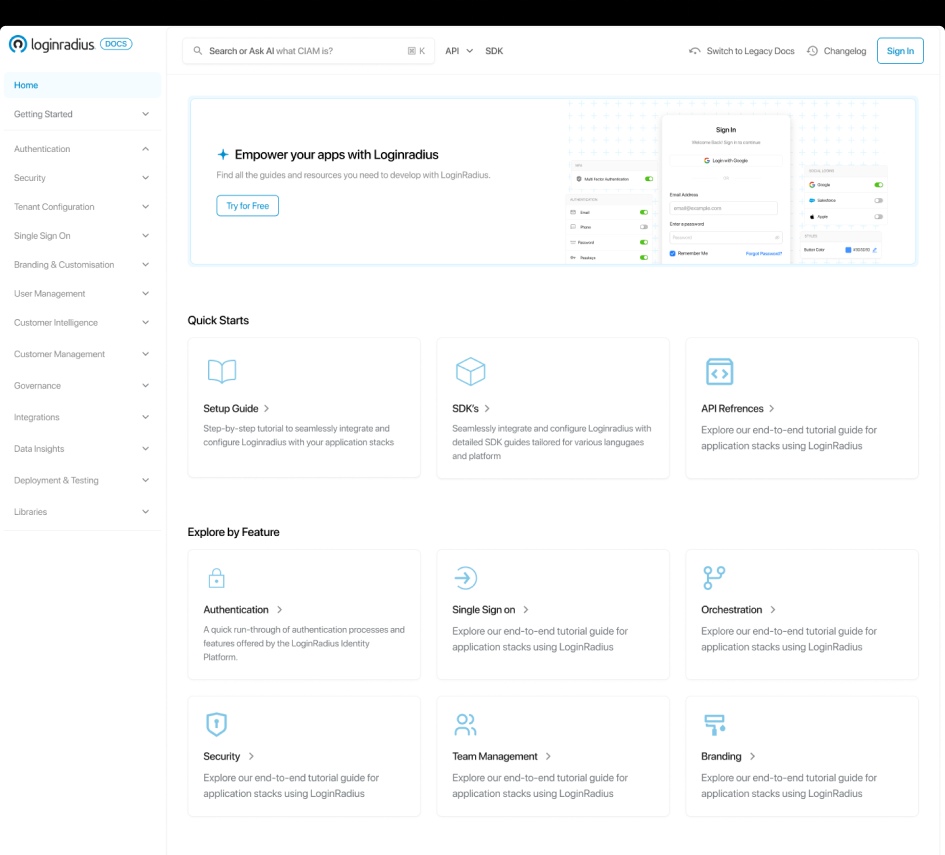
Task: Toggle the Salesforce social login switch
Action: [x=879, y=201]
